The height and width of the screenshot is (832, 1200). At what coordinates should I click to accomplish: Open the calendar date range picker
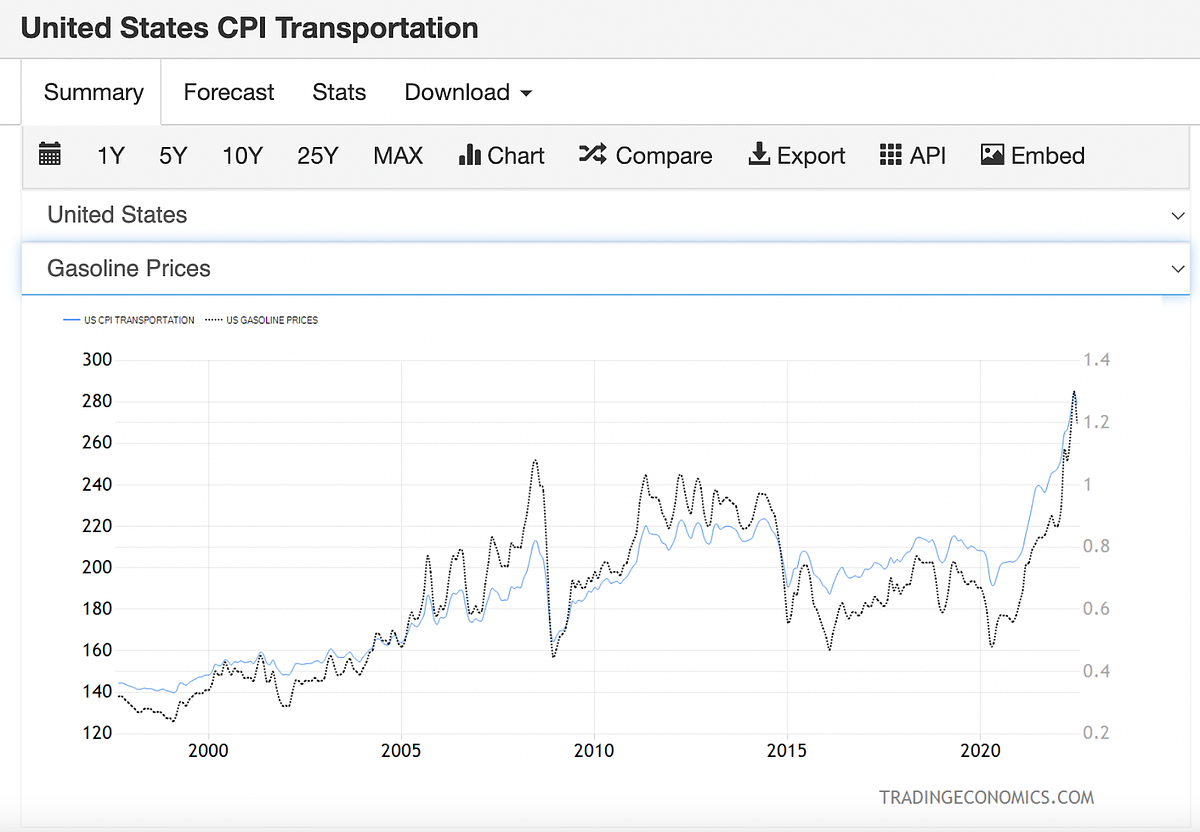pyautogui.click(x=50, y=155)
